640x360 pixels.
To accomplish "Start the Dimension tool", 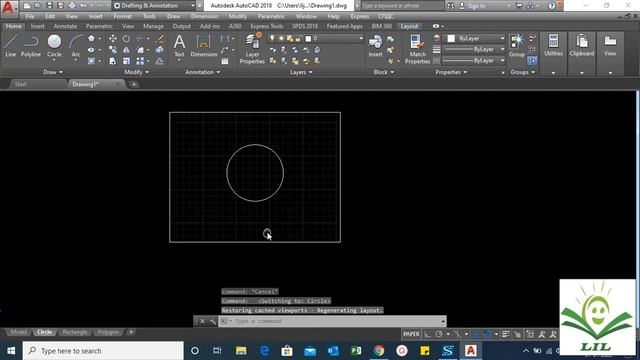I will coord(204,45).
